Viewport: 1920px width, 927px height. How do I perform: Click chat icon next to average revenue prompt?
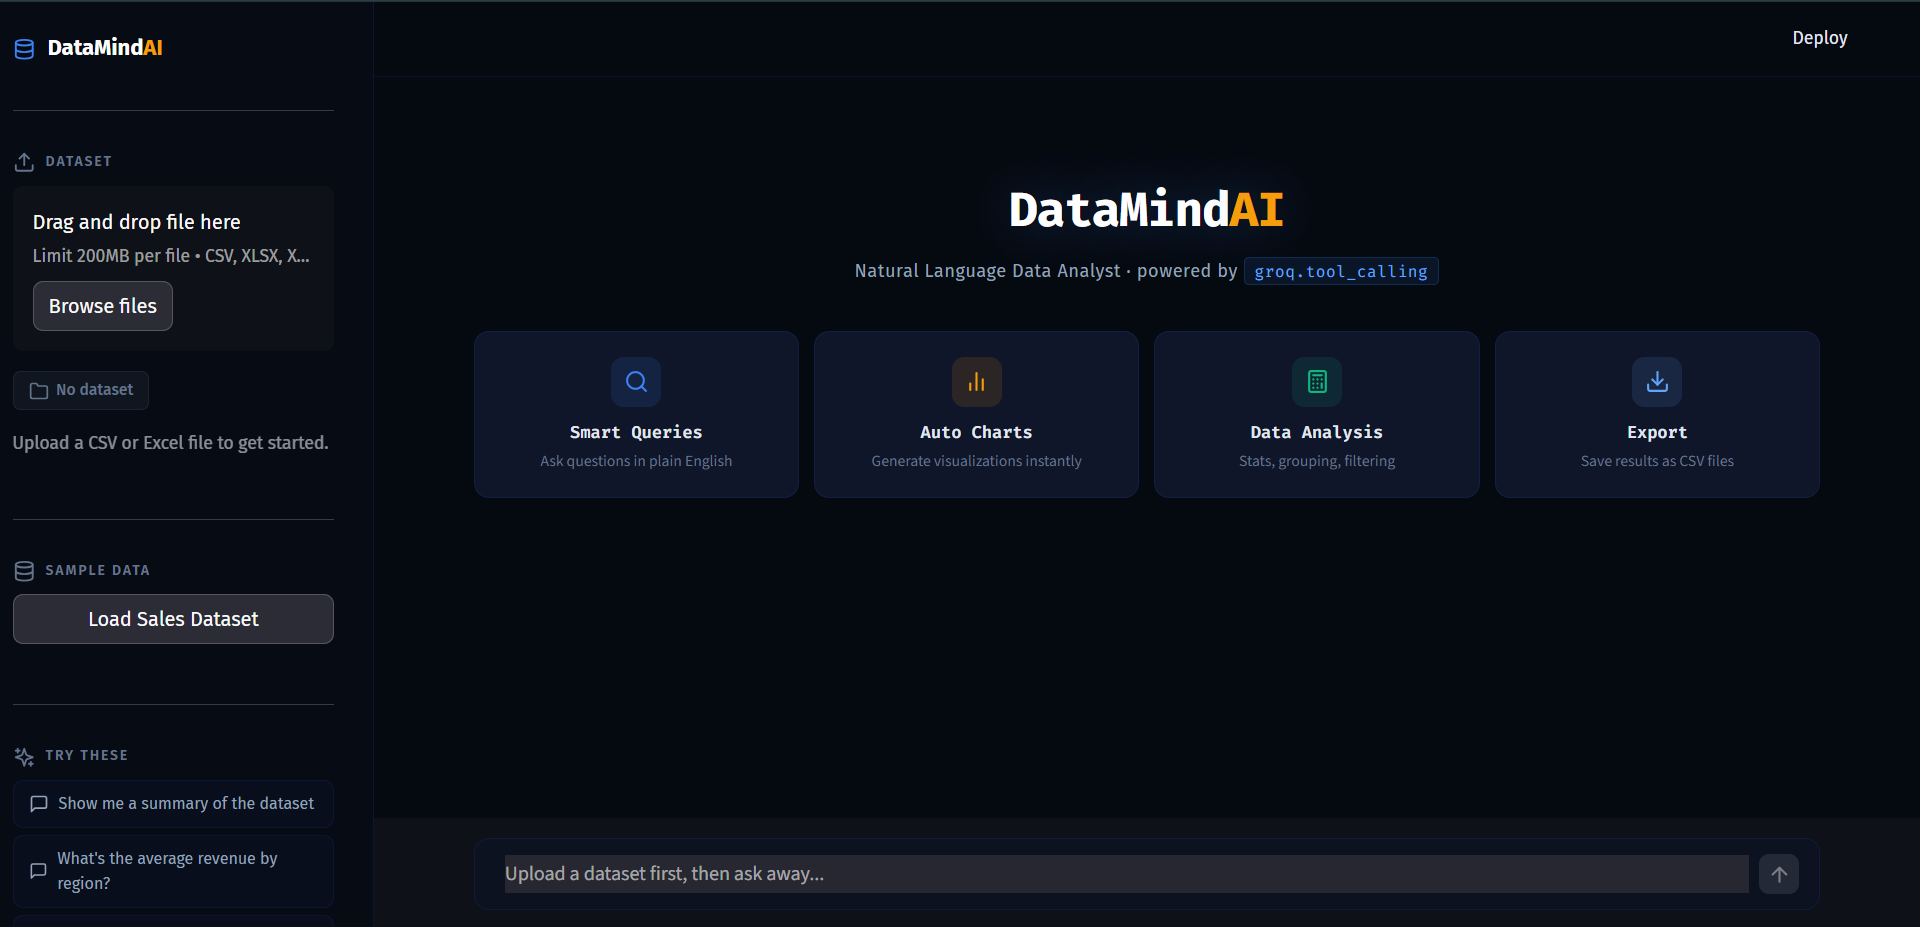[x=38, y=871]
